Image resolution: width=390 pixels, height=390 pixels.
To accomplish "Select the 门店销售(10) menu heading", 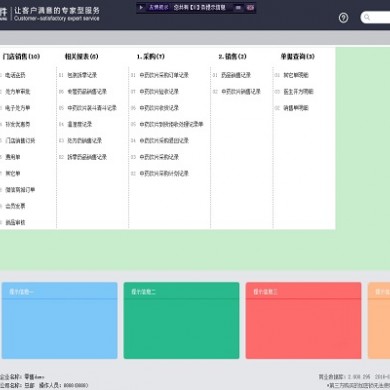I will coord(21,56).
